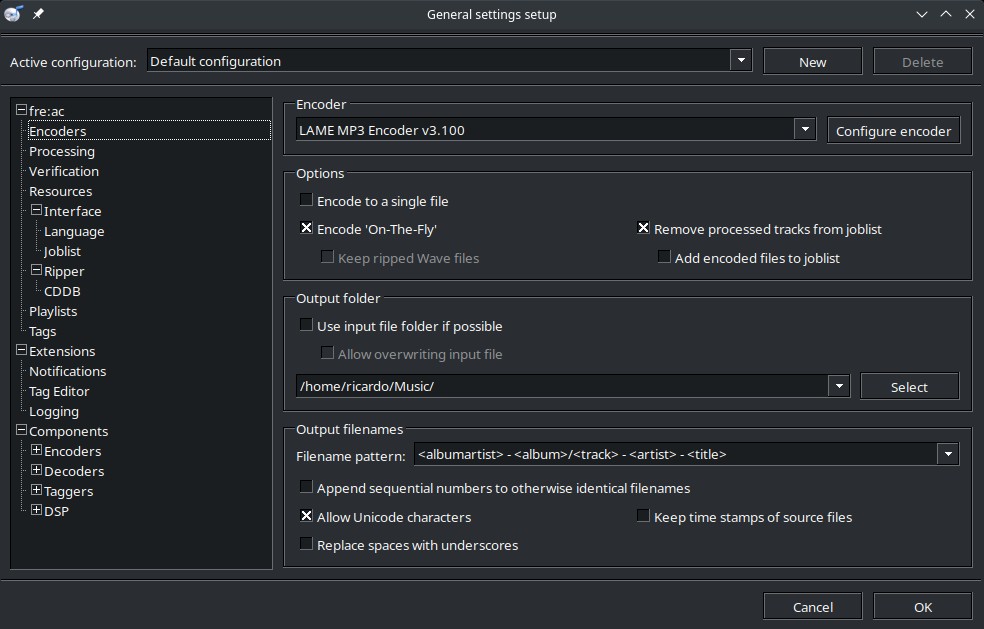Close the General settings setup dialog
The image size is (984, 629).
tap(970, 14)
